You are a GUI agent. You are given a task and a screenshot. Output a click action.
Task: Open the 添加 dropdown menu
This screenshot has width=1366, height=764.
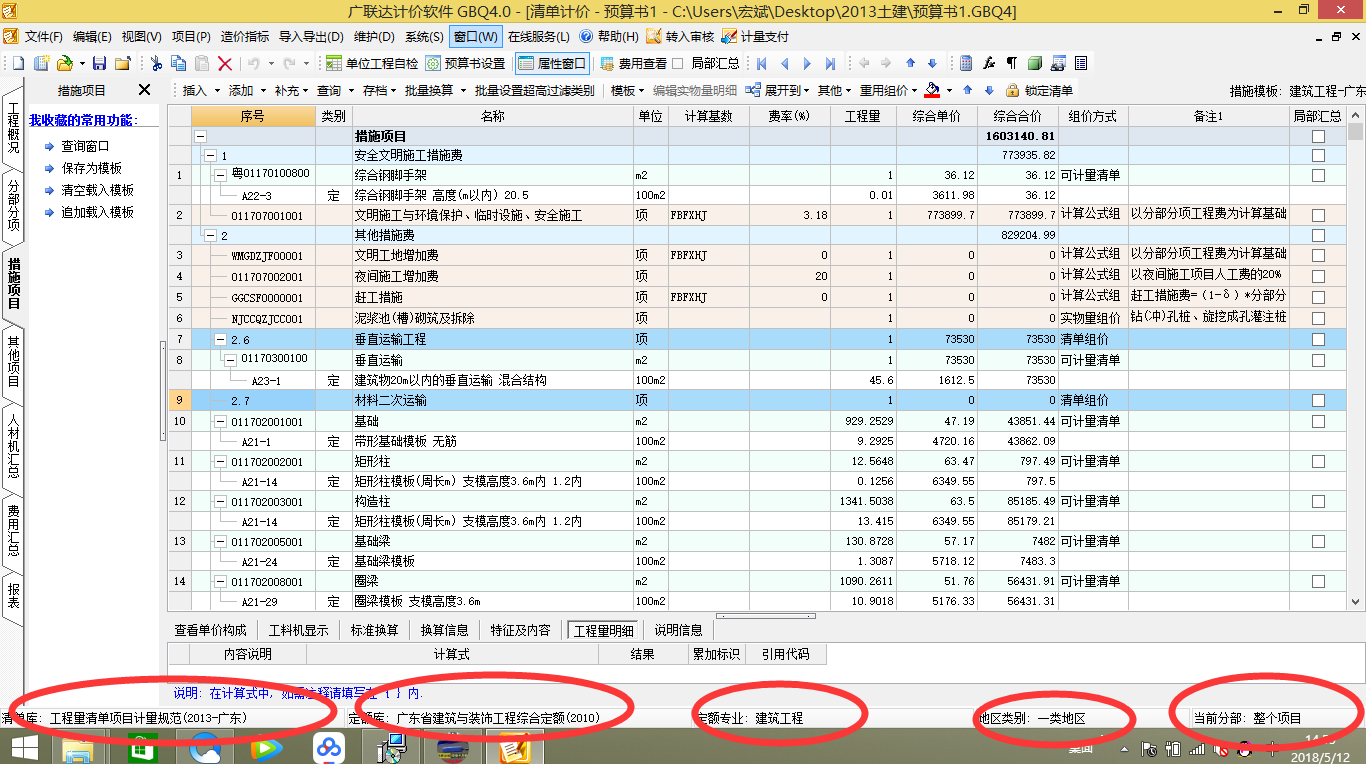pos(246,90)
